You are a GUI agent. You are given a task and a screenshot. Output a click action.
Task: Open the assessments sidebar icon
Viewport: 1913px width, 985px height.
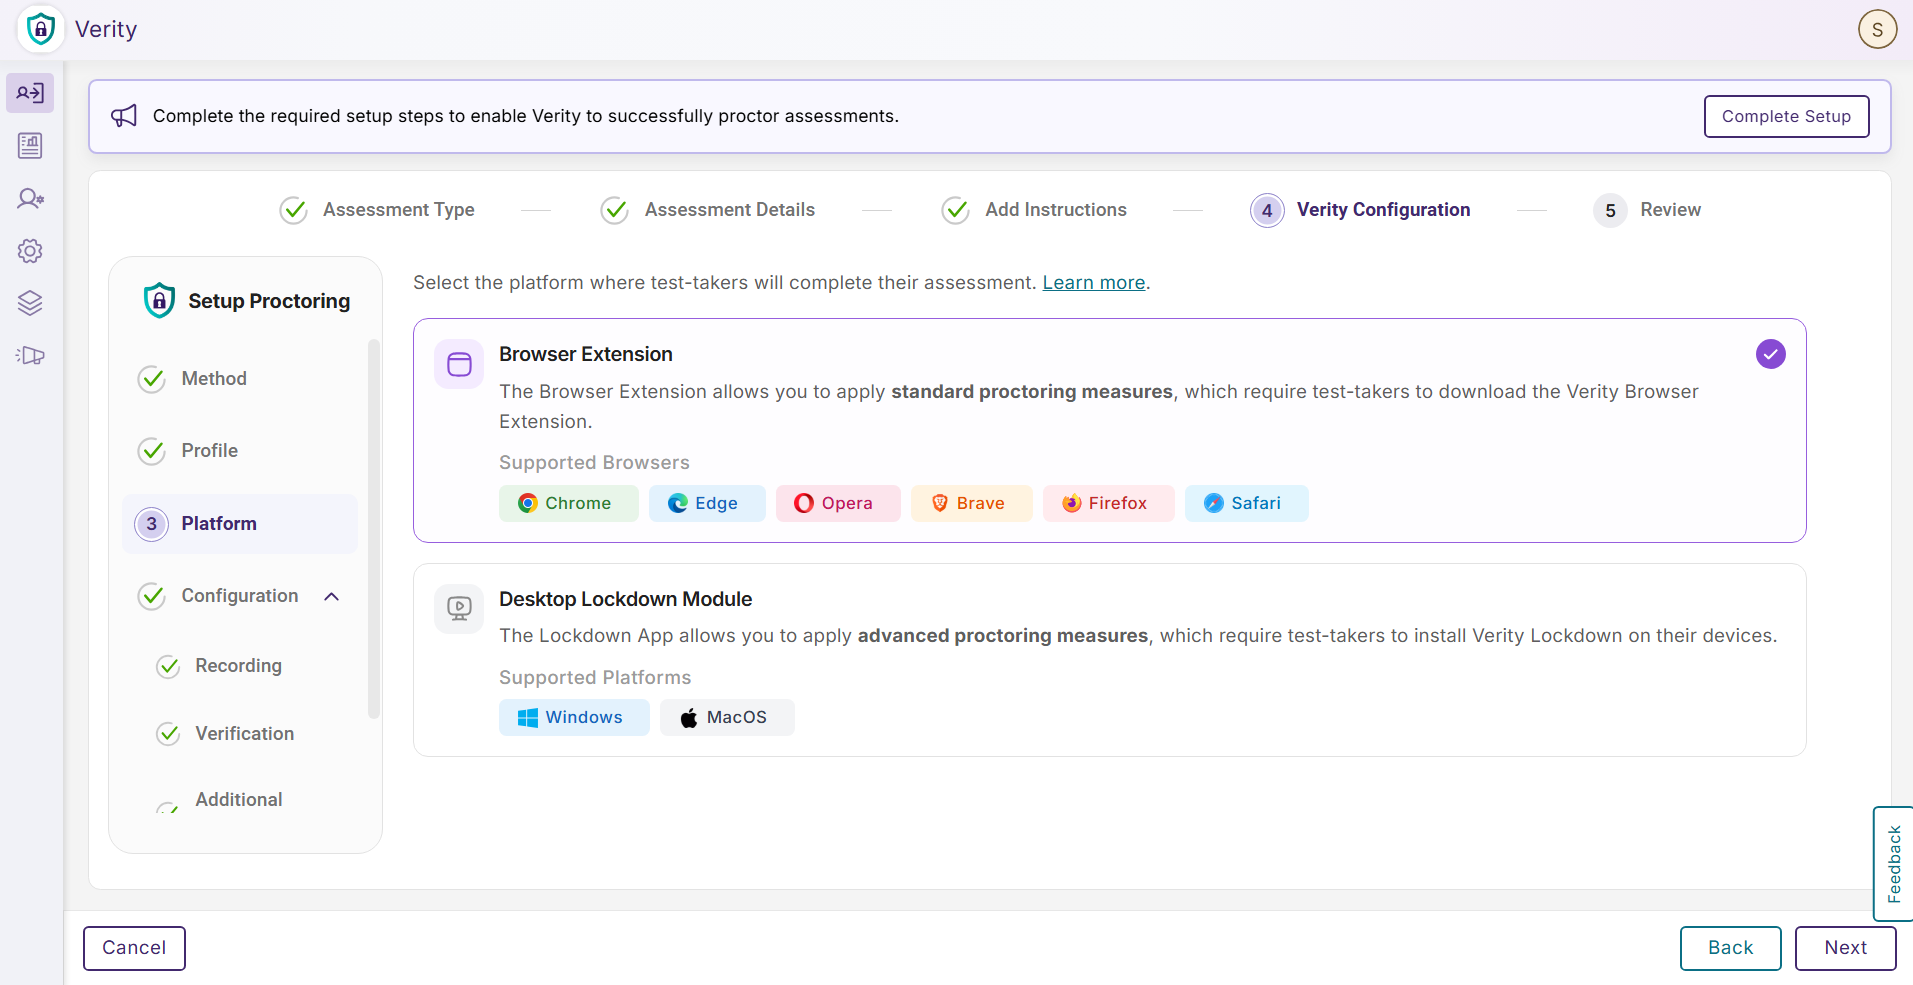[x=30, y=93]
